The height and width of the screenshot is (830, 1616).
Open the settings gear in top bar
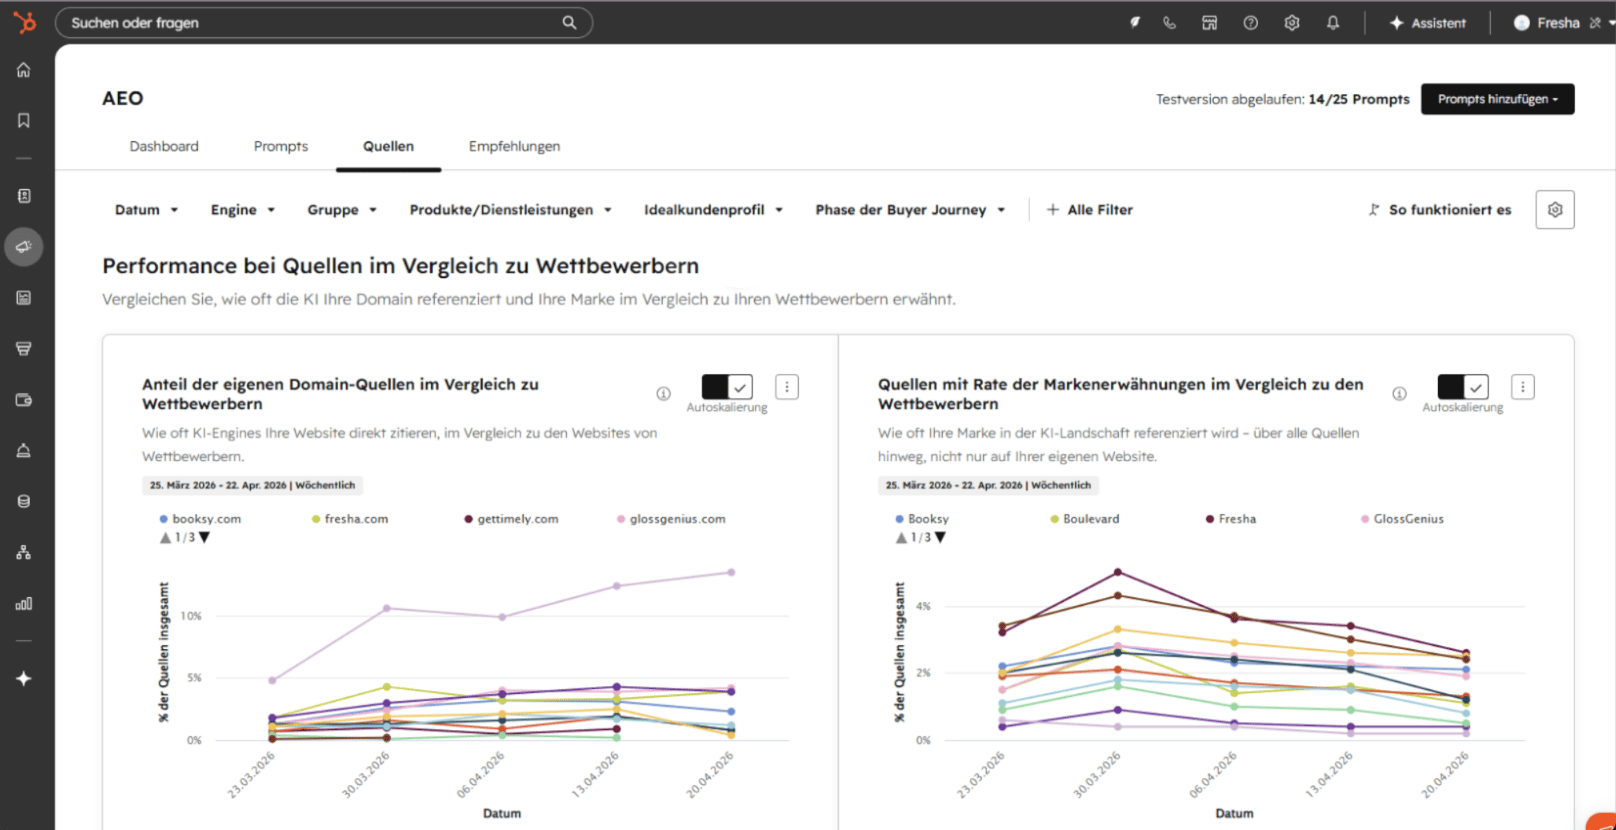click(1292, 22)
